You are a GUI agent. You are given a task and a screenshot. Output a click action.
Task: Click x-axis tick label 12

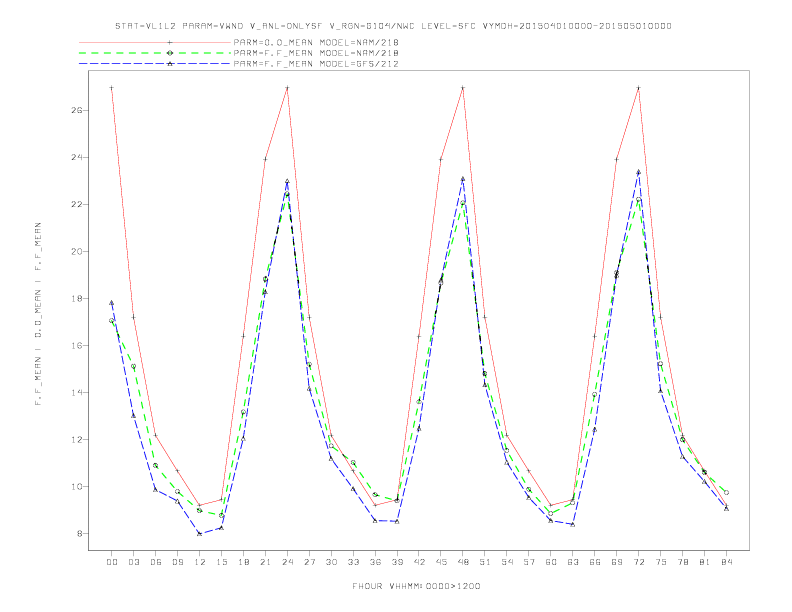click(200, 562)
